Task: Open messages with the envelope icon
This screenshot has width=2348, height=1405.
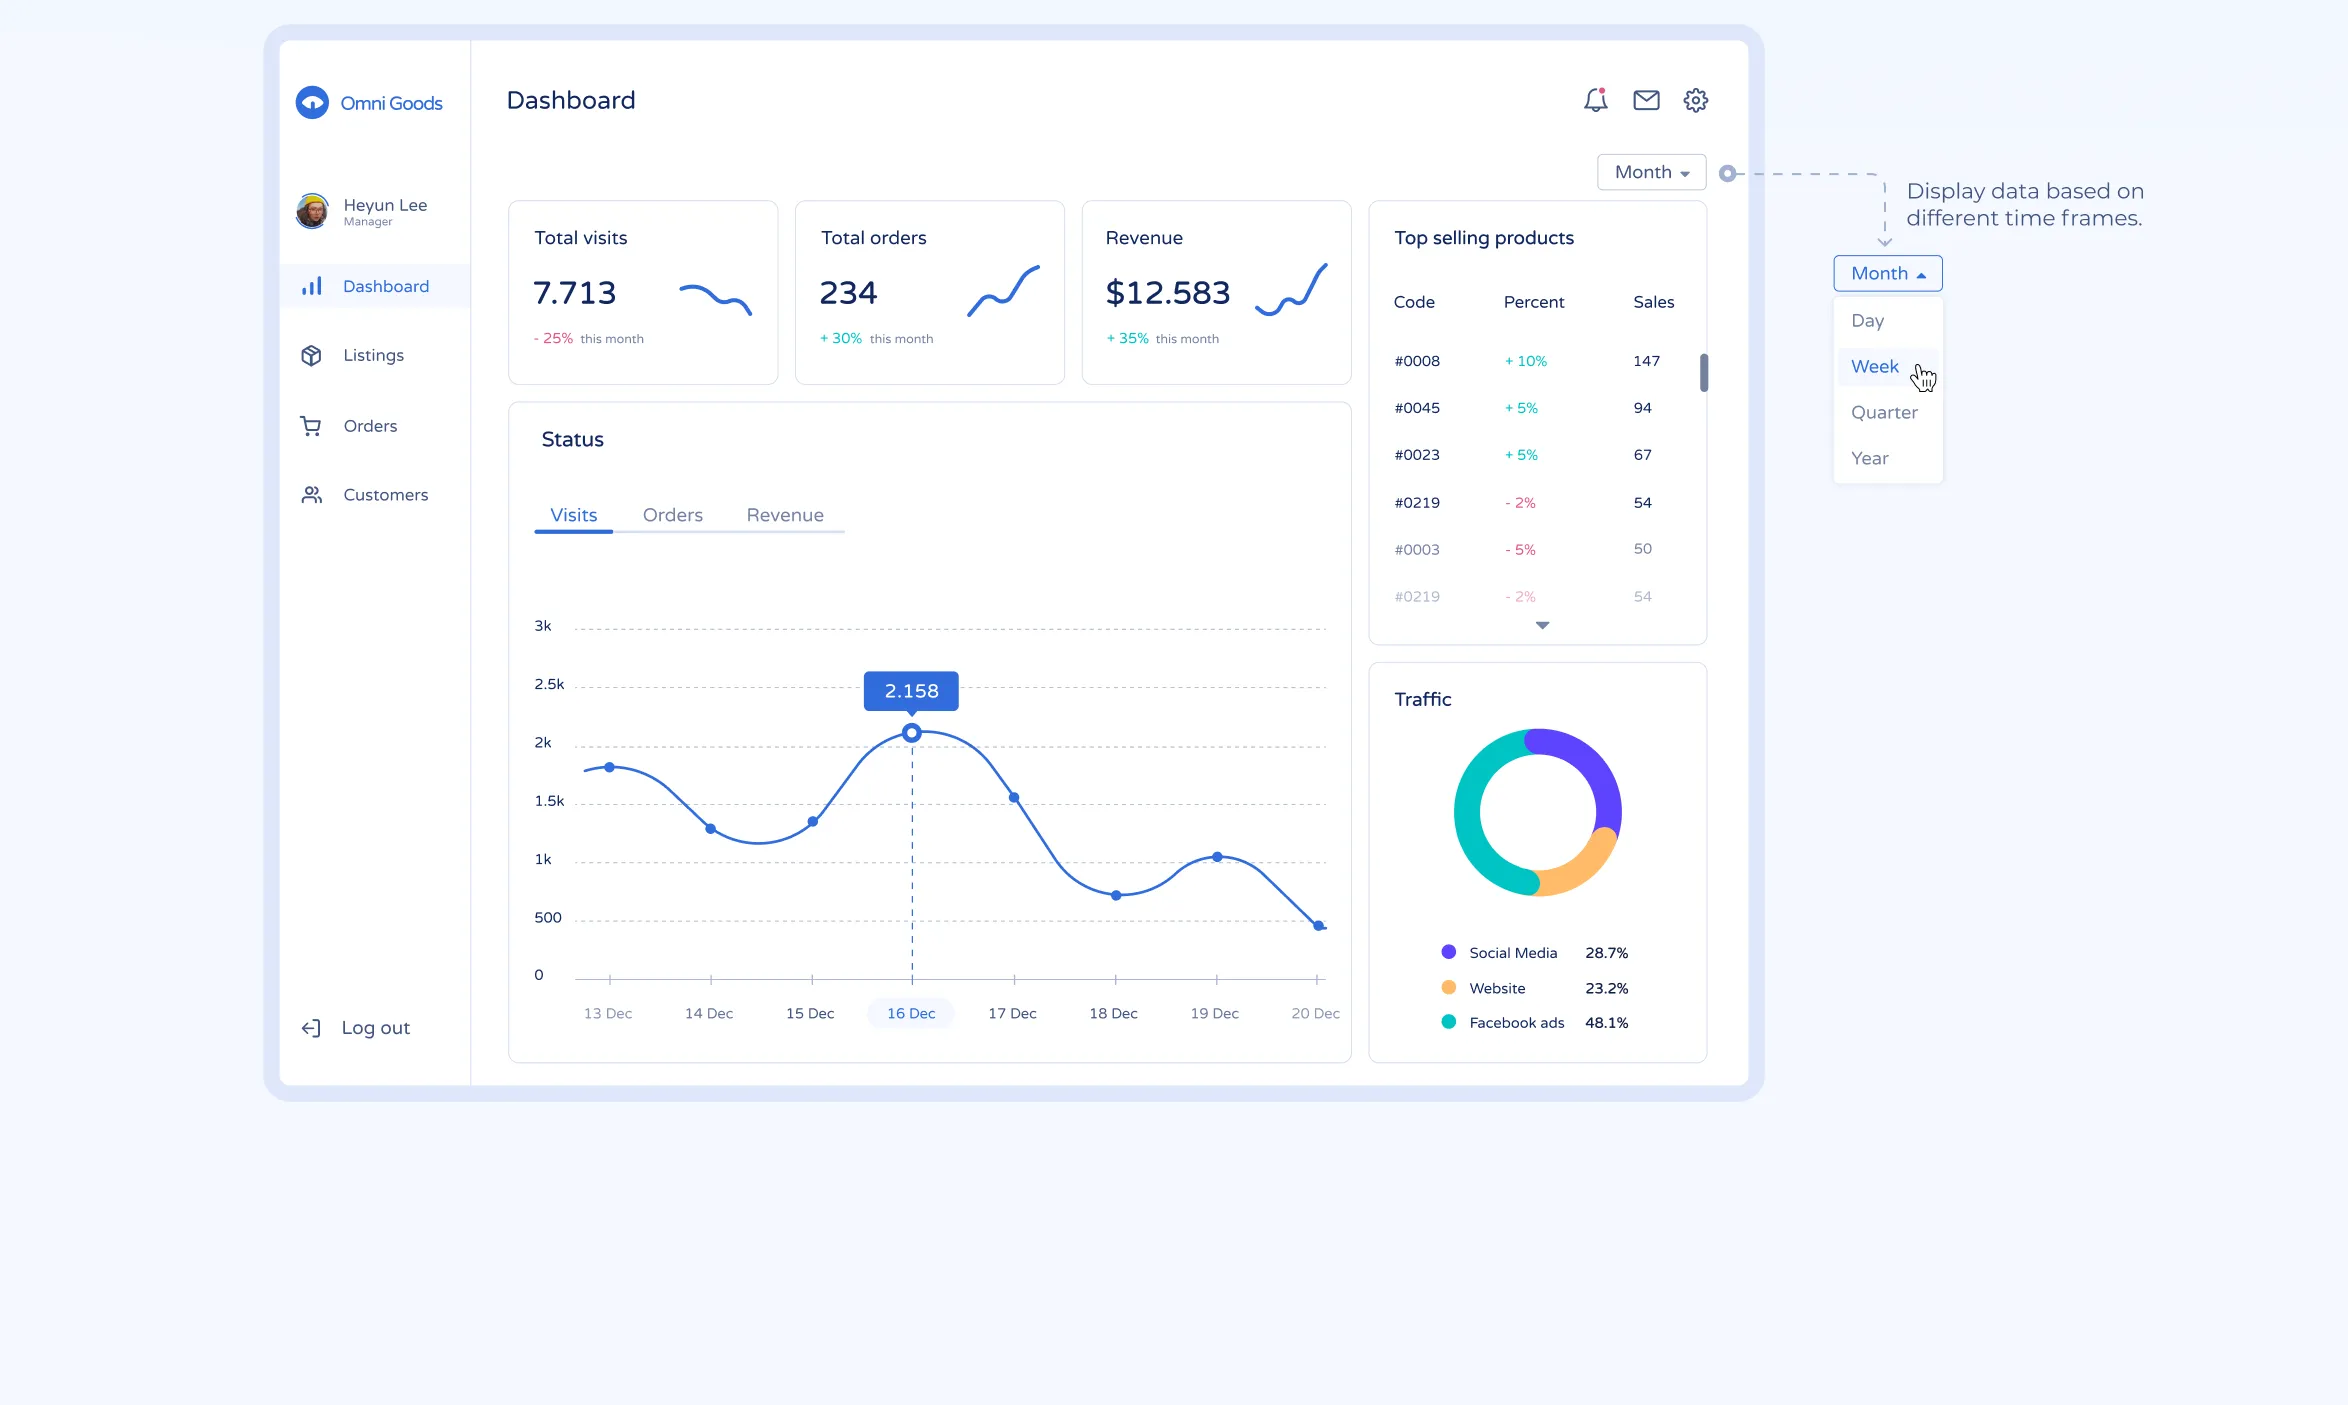Action: click(1646, 100)
